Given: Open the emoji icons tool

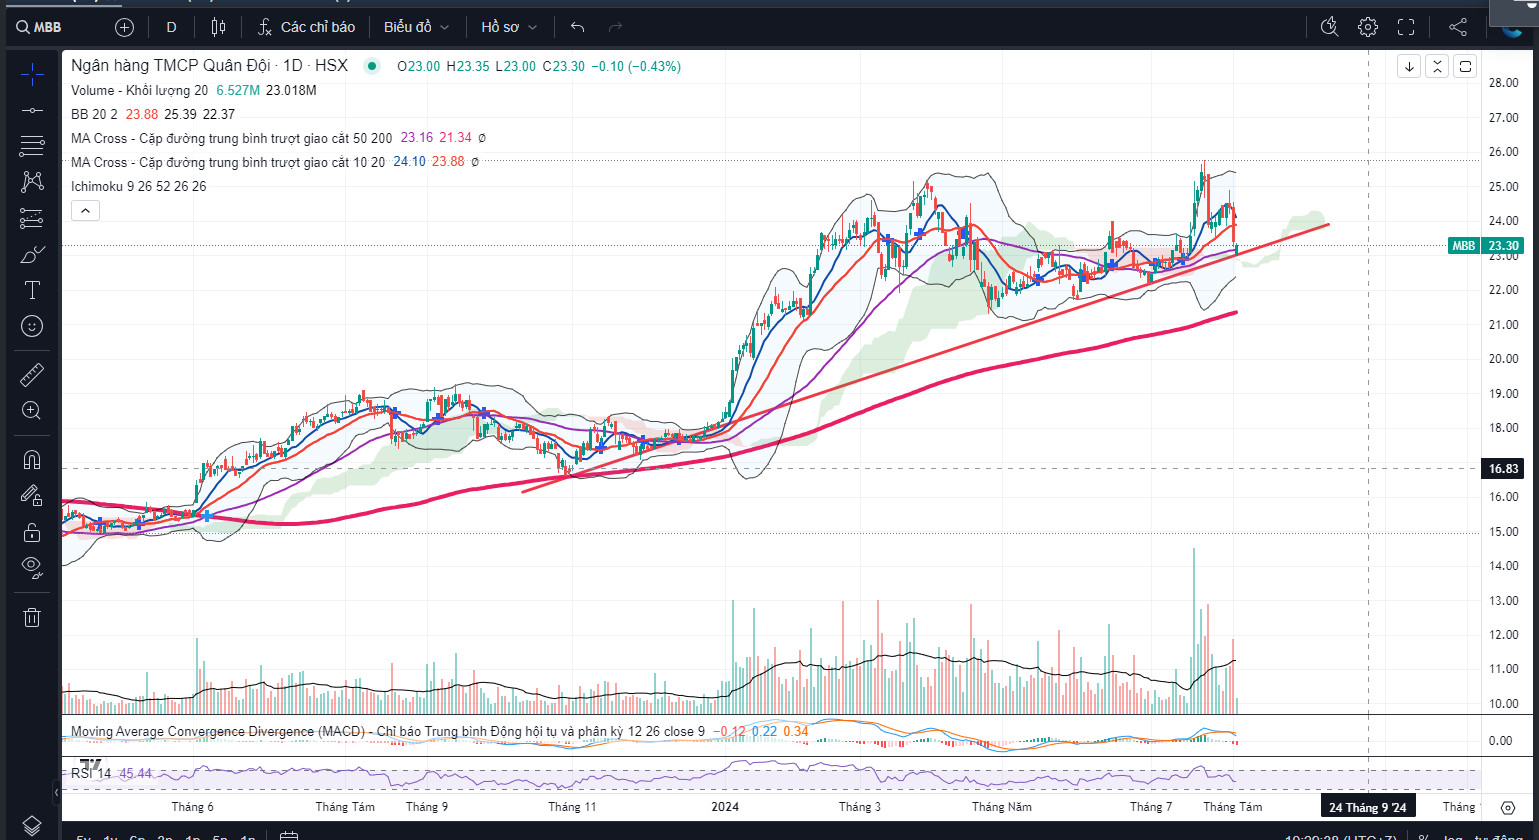Looking at the screenshot, I should pyautogui.click(x=32, y=326).
